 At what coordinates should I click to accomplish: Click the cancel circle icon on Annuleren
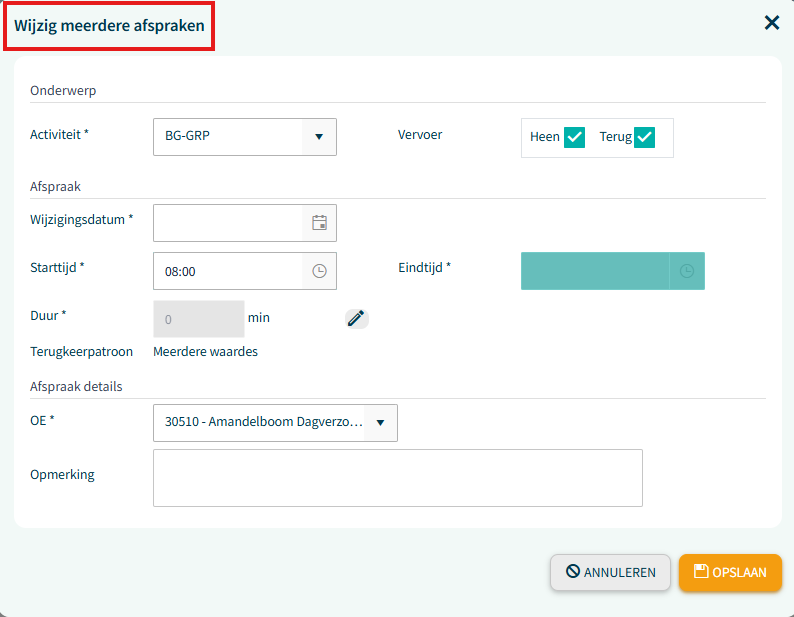point(573,571)
